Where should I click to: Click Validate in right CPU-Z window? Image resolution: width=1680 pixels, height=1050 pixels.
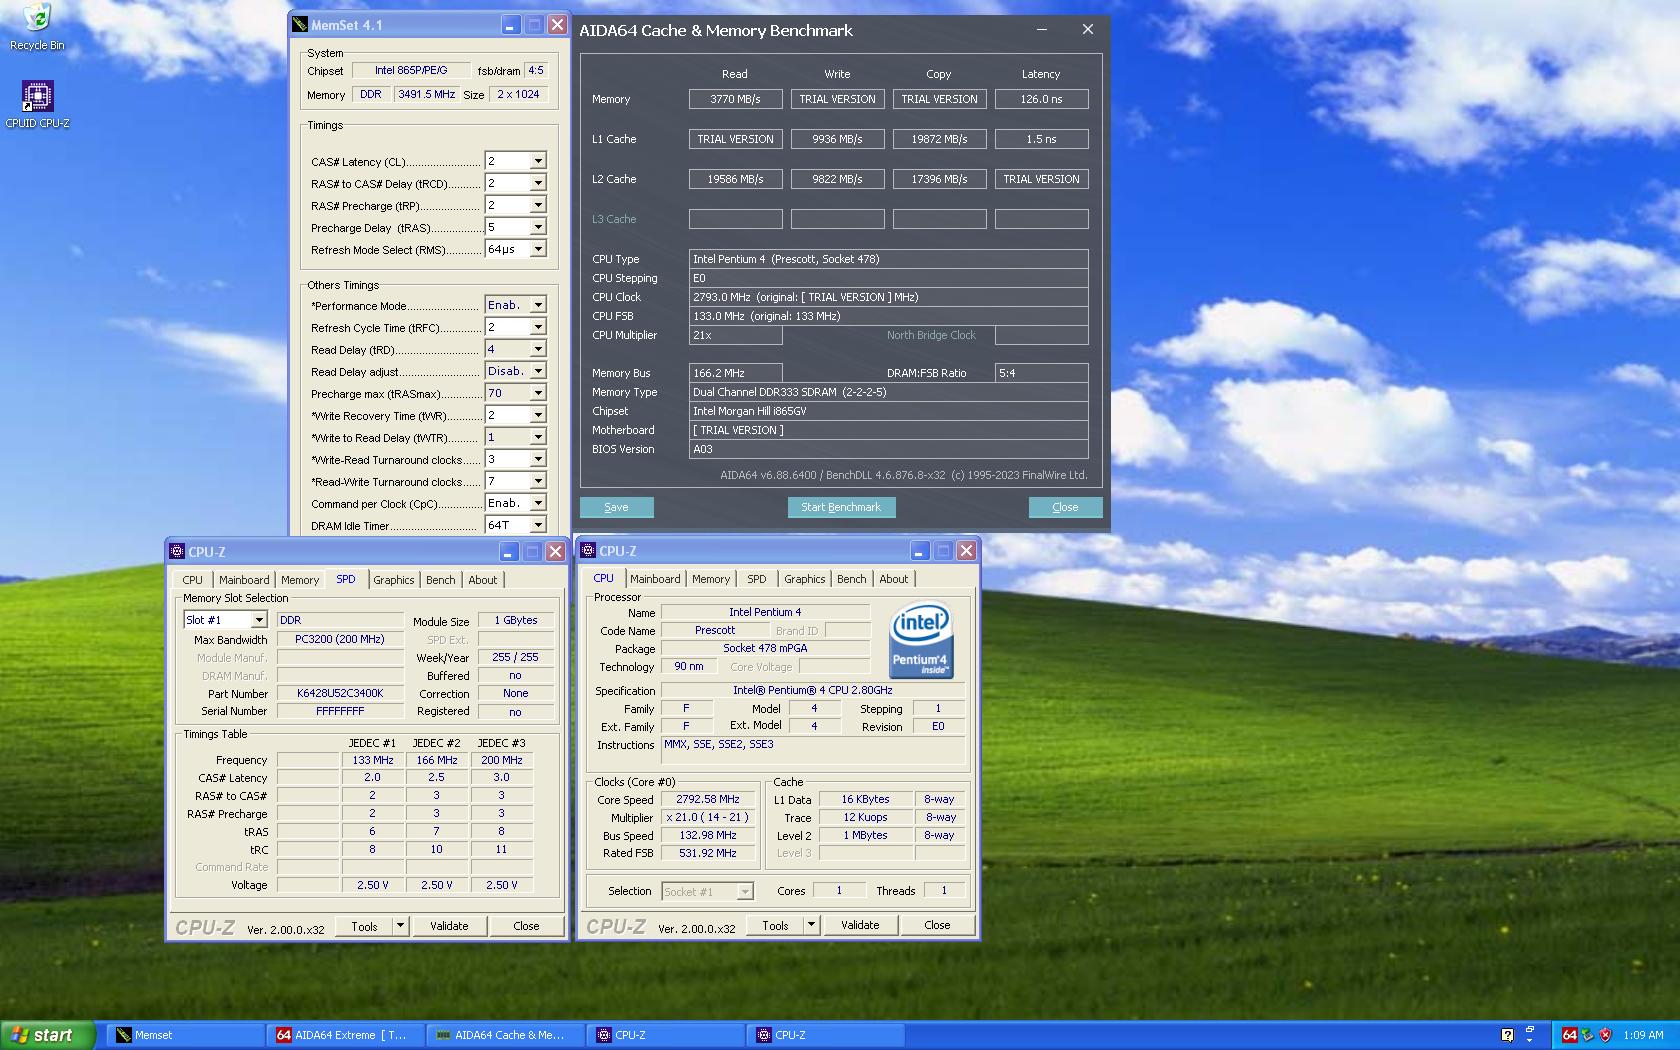pos(860,925)
